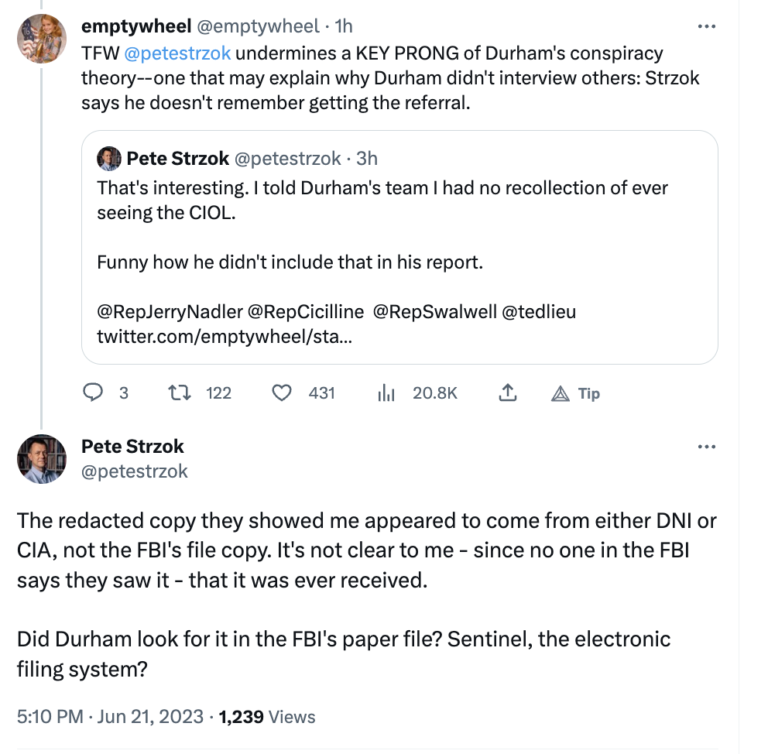Click the share icon on emptywheel's tweet

pyautogui.click(x=507, y=393)
